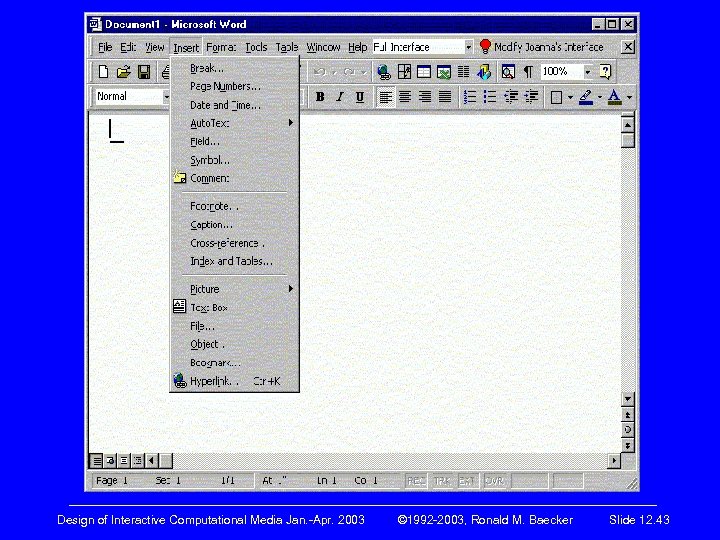The image size is (720, 540).
Task: Create a new blank document icon
Action: click(x=103, y=72)
